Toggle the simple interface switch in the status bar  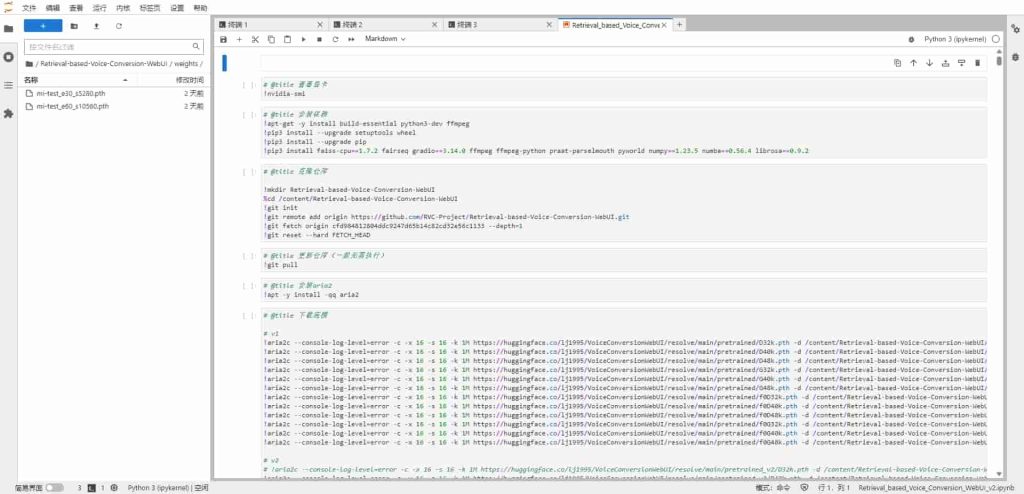click(54, 487)
